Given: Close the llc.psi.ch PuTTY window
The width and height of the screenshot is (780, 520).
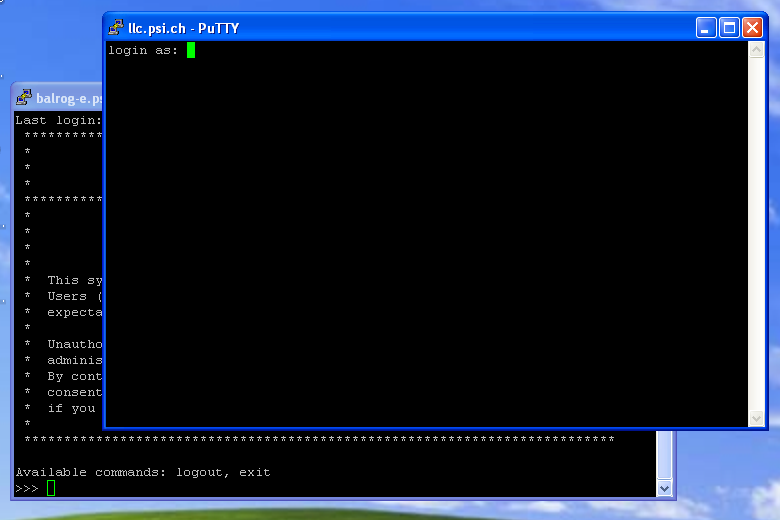Looking at the screenshot, I should [x=753, y=28].
